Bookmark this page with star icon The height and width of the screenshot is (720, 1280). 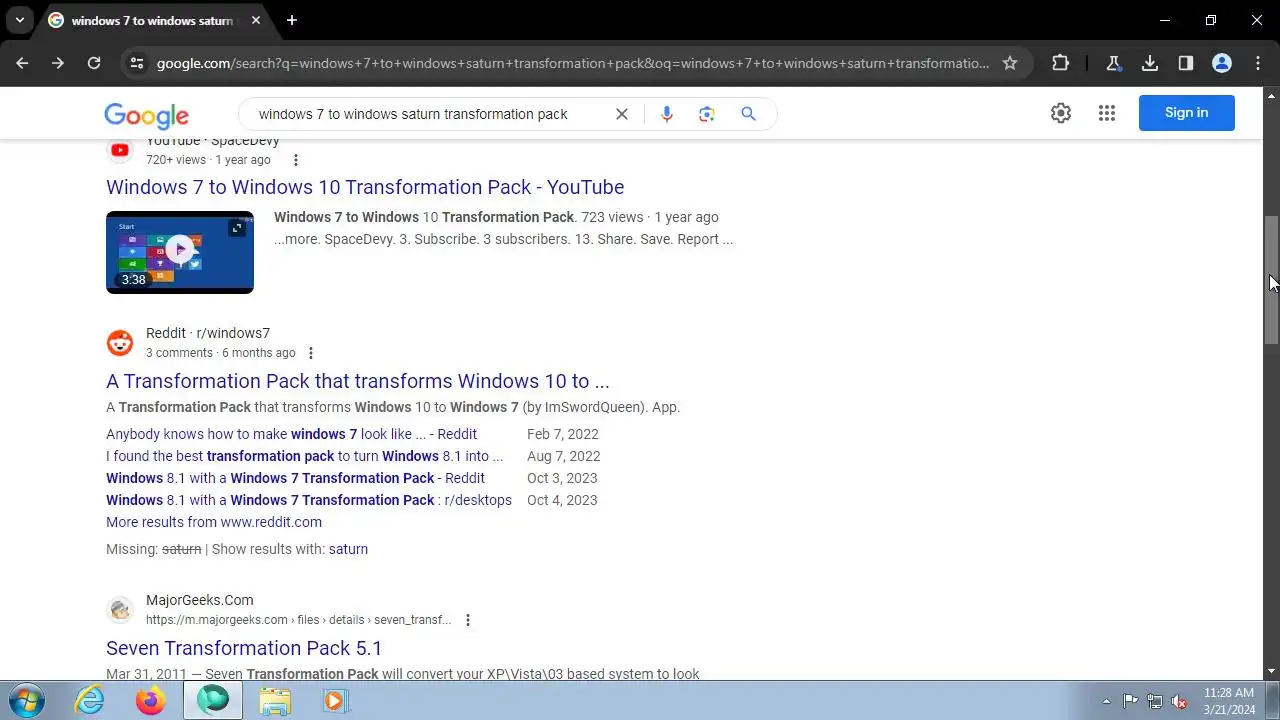1010,63
